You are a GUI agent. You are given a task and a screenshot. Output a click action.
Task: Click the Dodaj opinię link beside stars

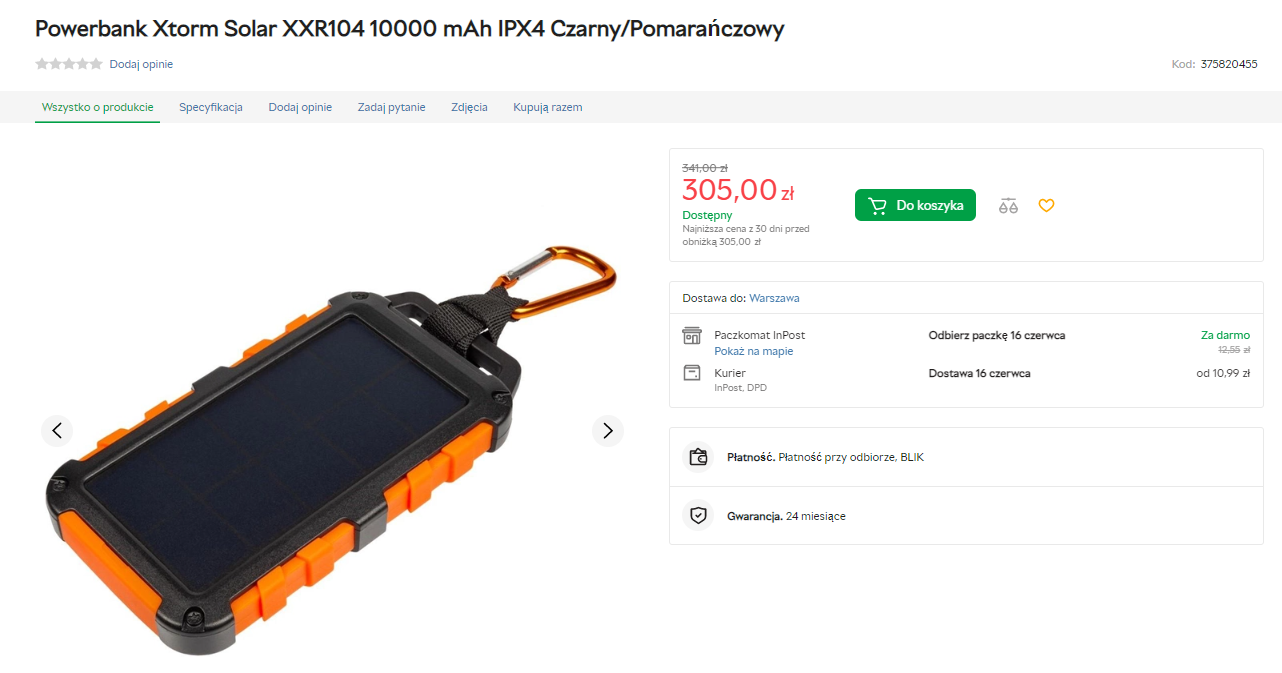click(141, 64)
